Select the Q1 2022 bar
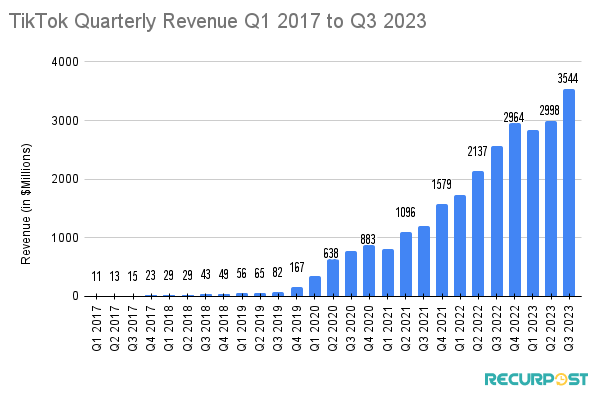600x407 pixels. [460, 246]
